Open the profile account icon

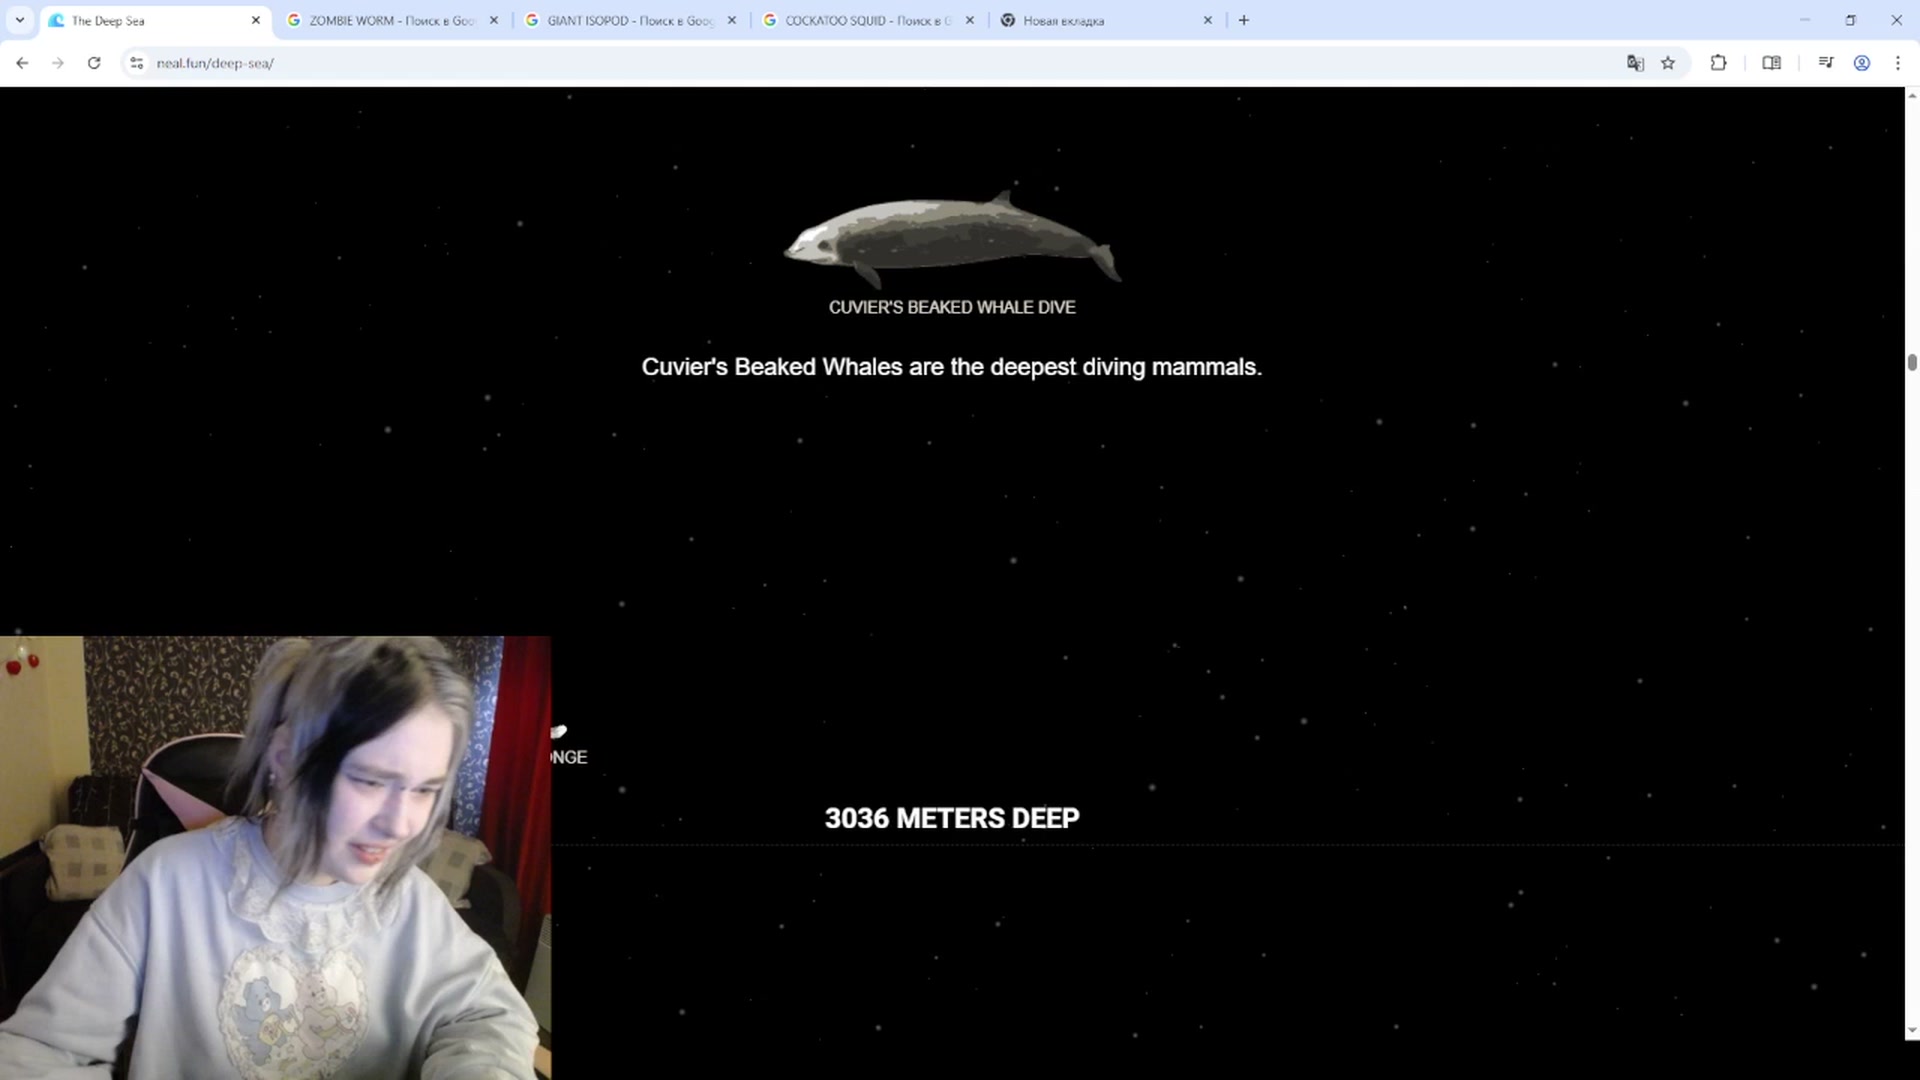point(1862,63)
